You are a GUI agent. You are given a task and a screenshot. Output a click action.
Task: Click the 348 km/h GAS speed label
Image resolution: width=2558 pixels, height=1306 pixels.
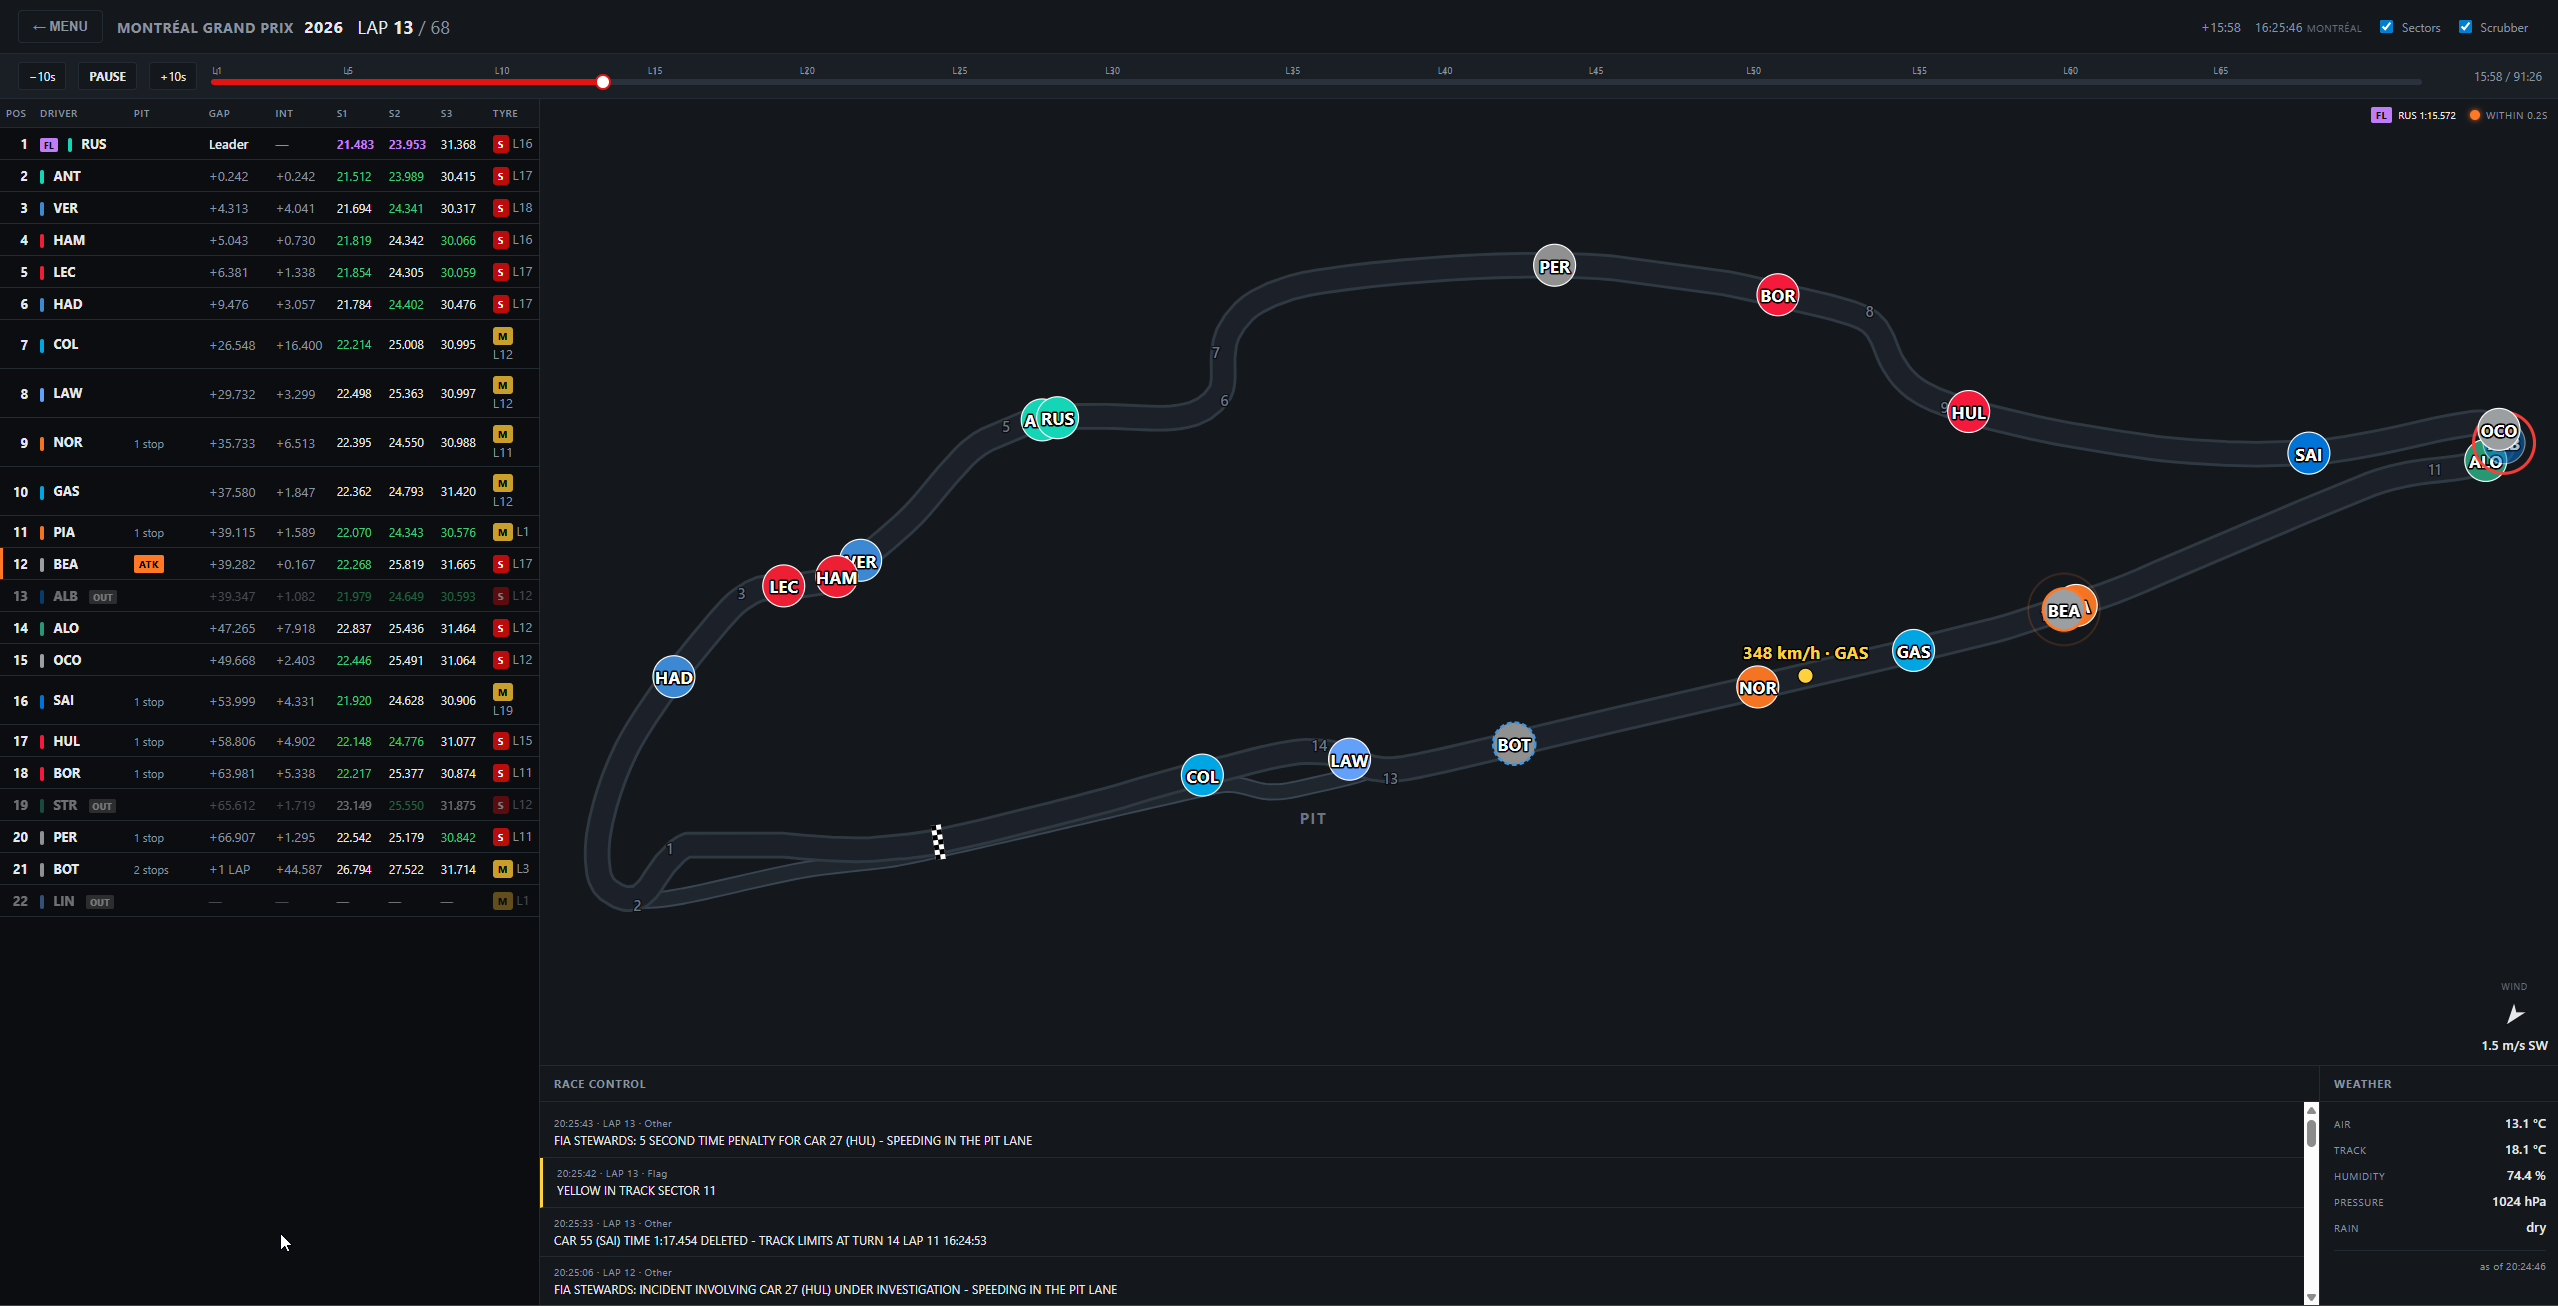click(1805, 653)
